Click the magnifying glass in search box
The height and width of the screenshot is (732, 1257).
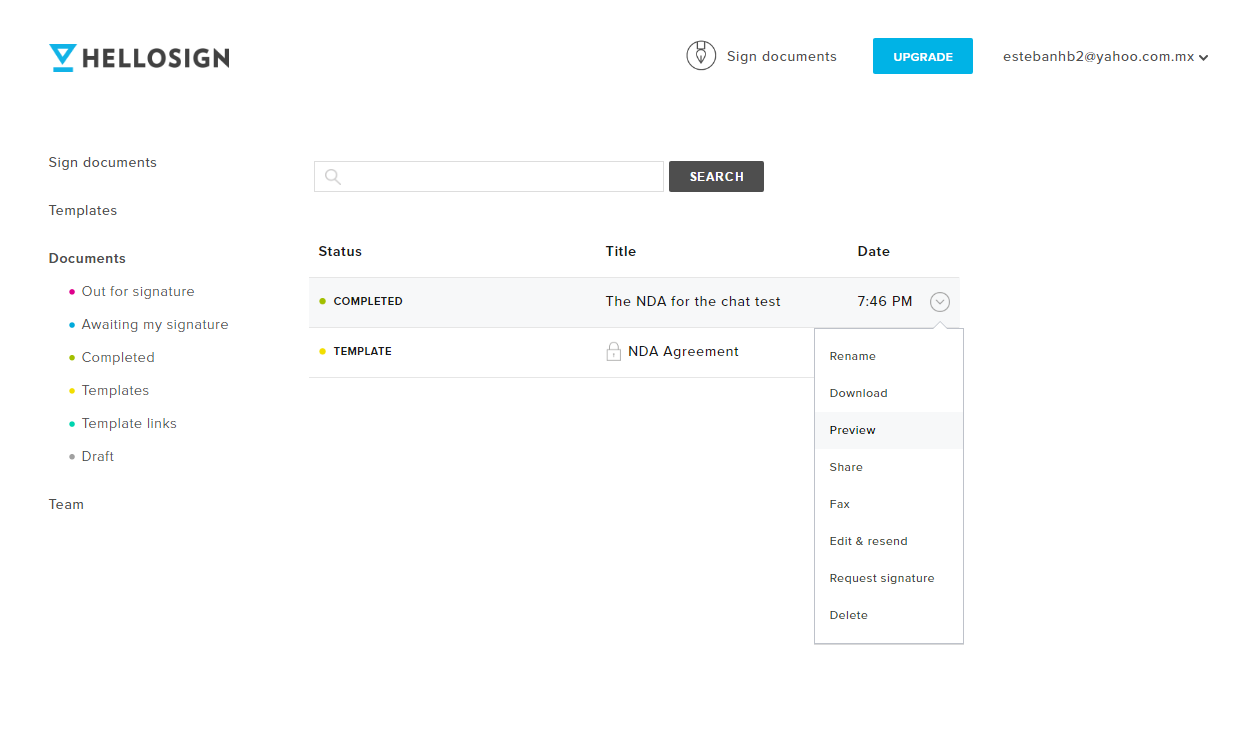click(331, 176)
